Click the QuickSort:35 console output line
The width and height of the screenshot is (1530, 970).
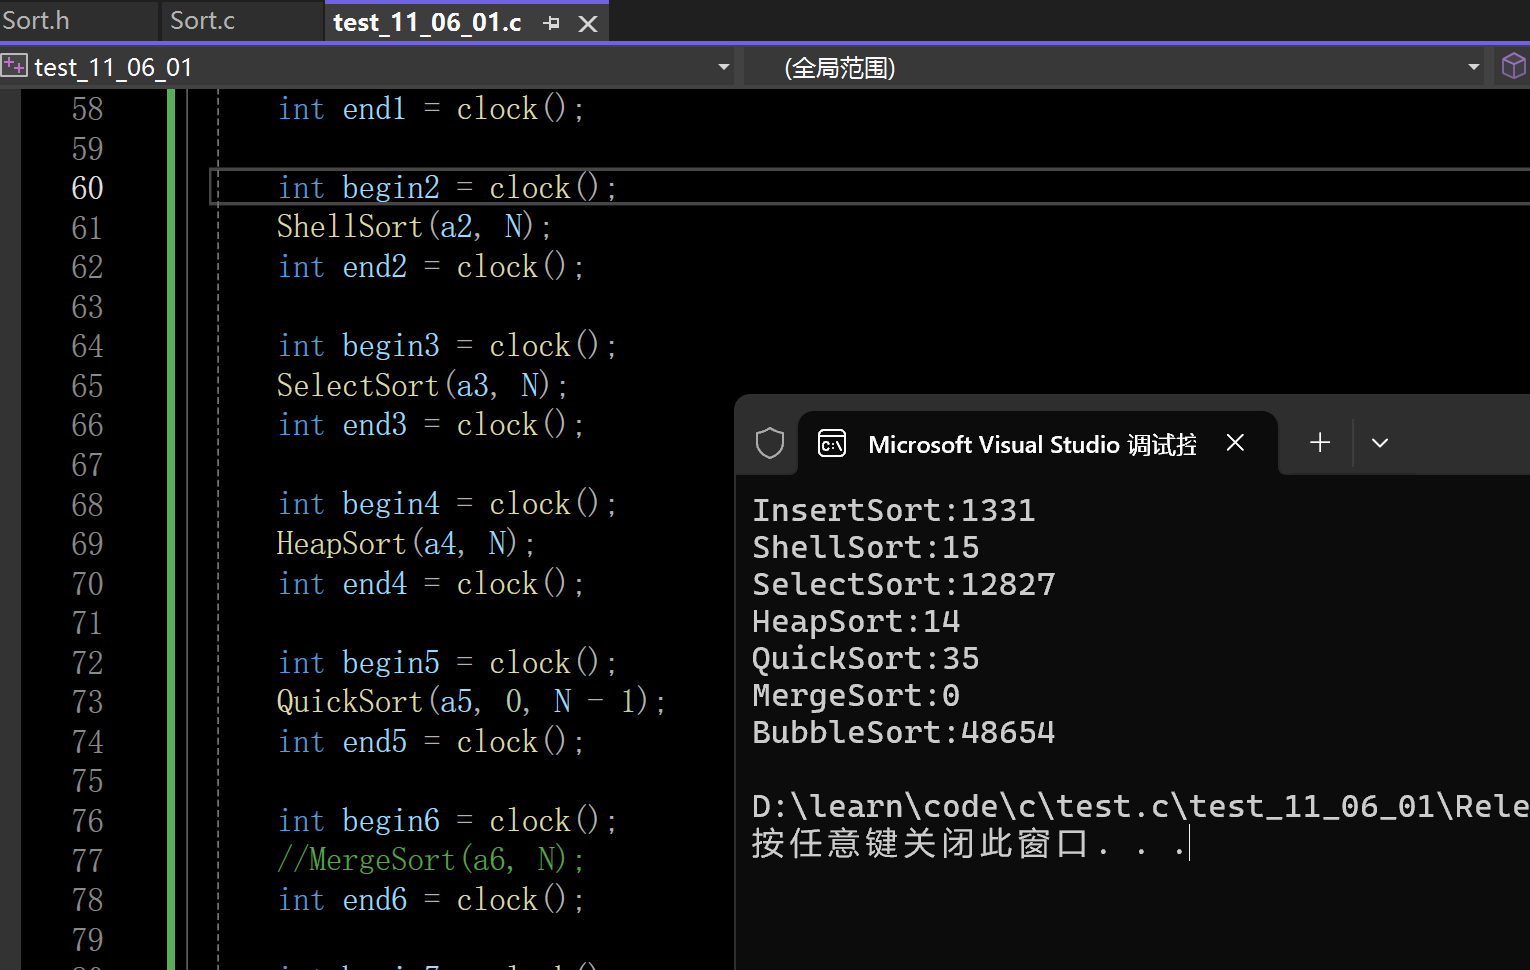[866, 659]
